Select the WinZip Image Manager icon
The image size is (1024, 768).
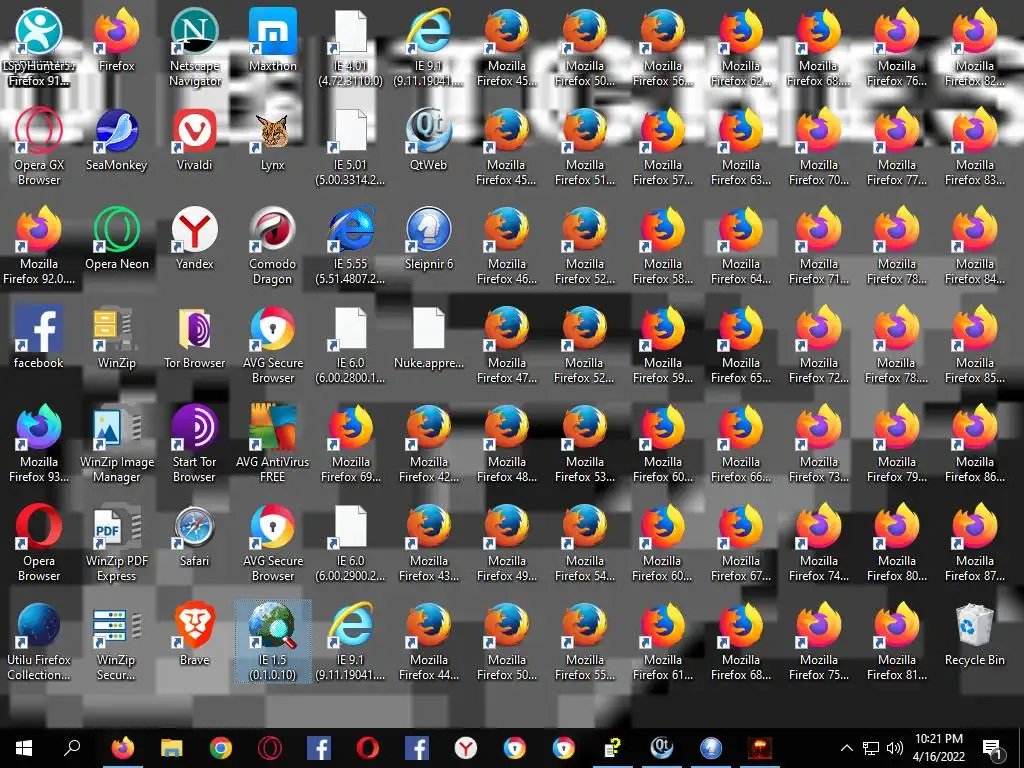pyautogui.click(x=116, y=444)
